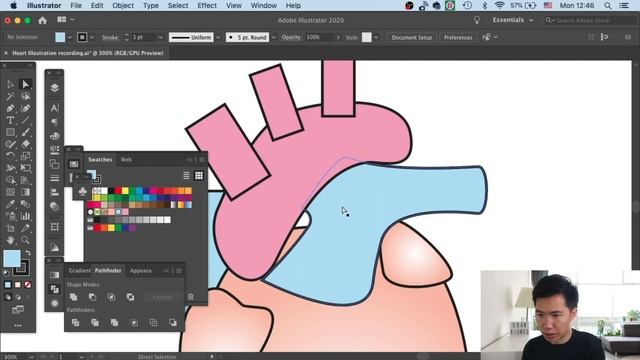Open the Window menu
The width and height of the screenshot is (640, 360).
(264, 5)
